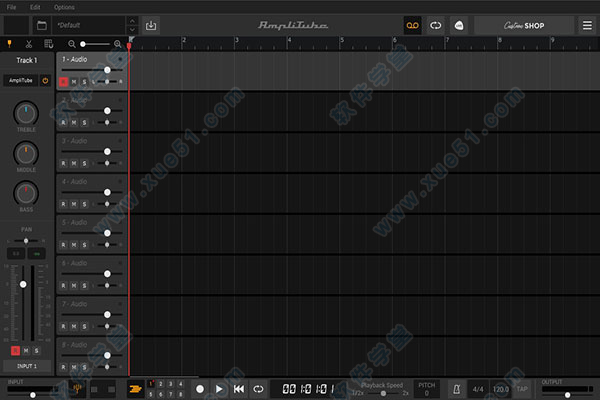This screenshot has width=600, height=400.
Task: Rewind to start with transport button
Action: (x=239, y=389)
